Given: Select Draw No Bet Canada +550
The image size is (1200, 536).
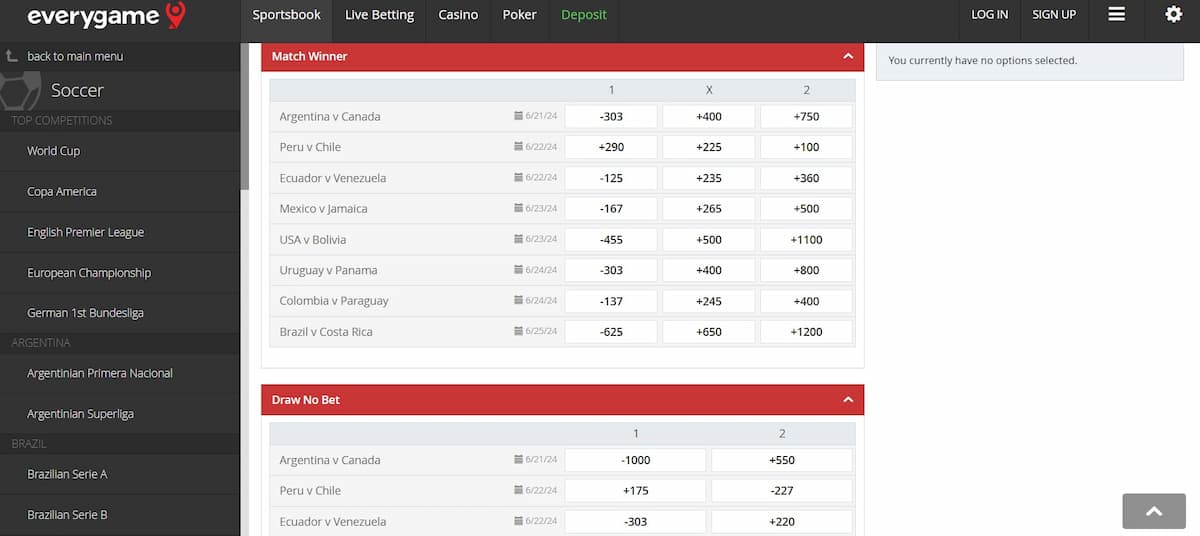Looking at the screenshot, I should click(x=782, y=460).
